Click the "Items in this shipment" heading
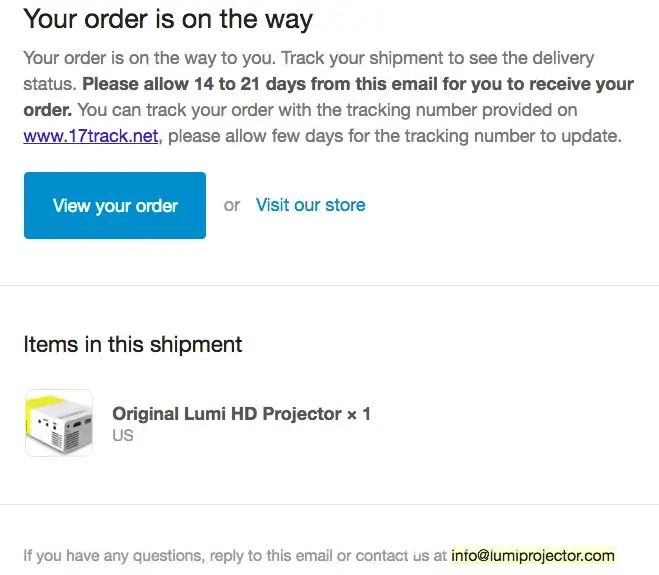This screenshot has width=659, height=575. (133, 345)
